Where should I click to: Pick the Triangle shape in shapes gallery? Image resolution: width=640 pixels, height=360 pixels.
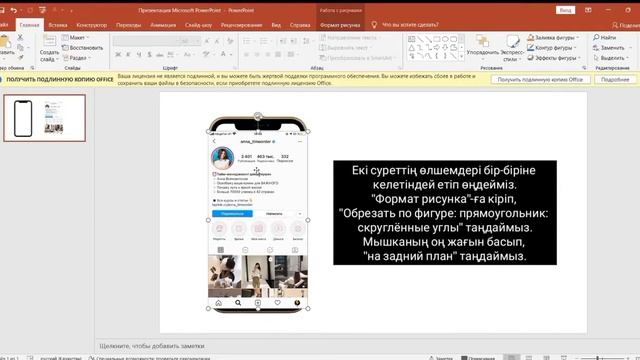[411, 48]
